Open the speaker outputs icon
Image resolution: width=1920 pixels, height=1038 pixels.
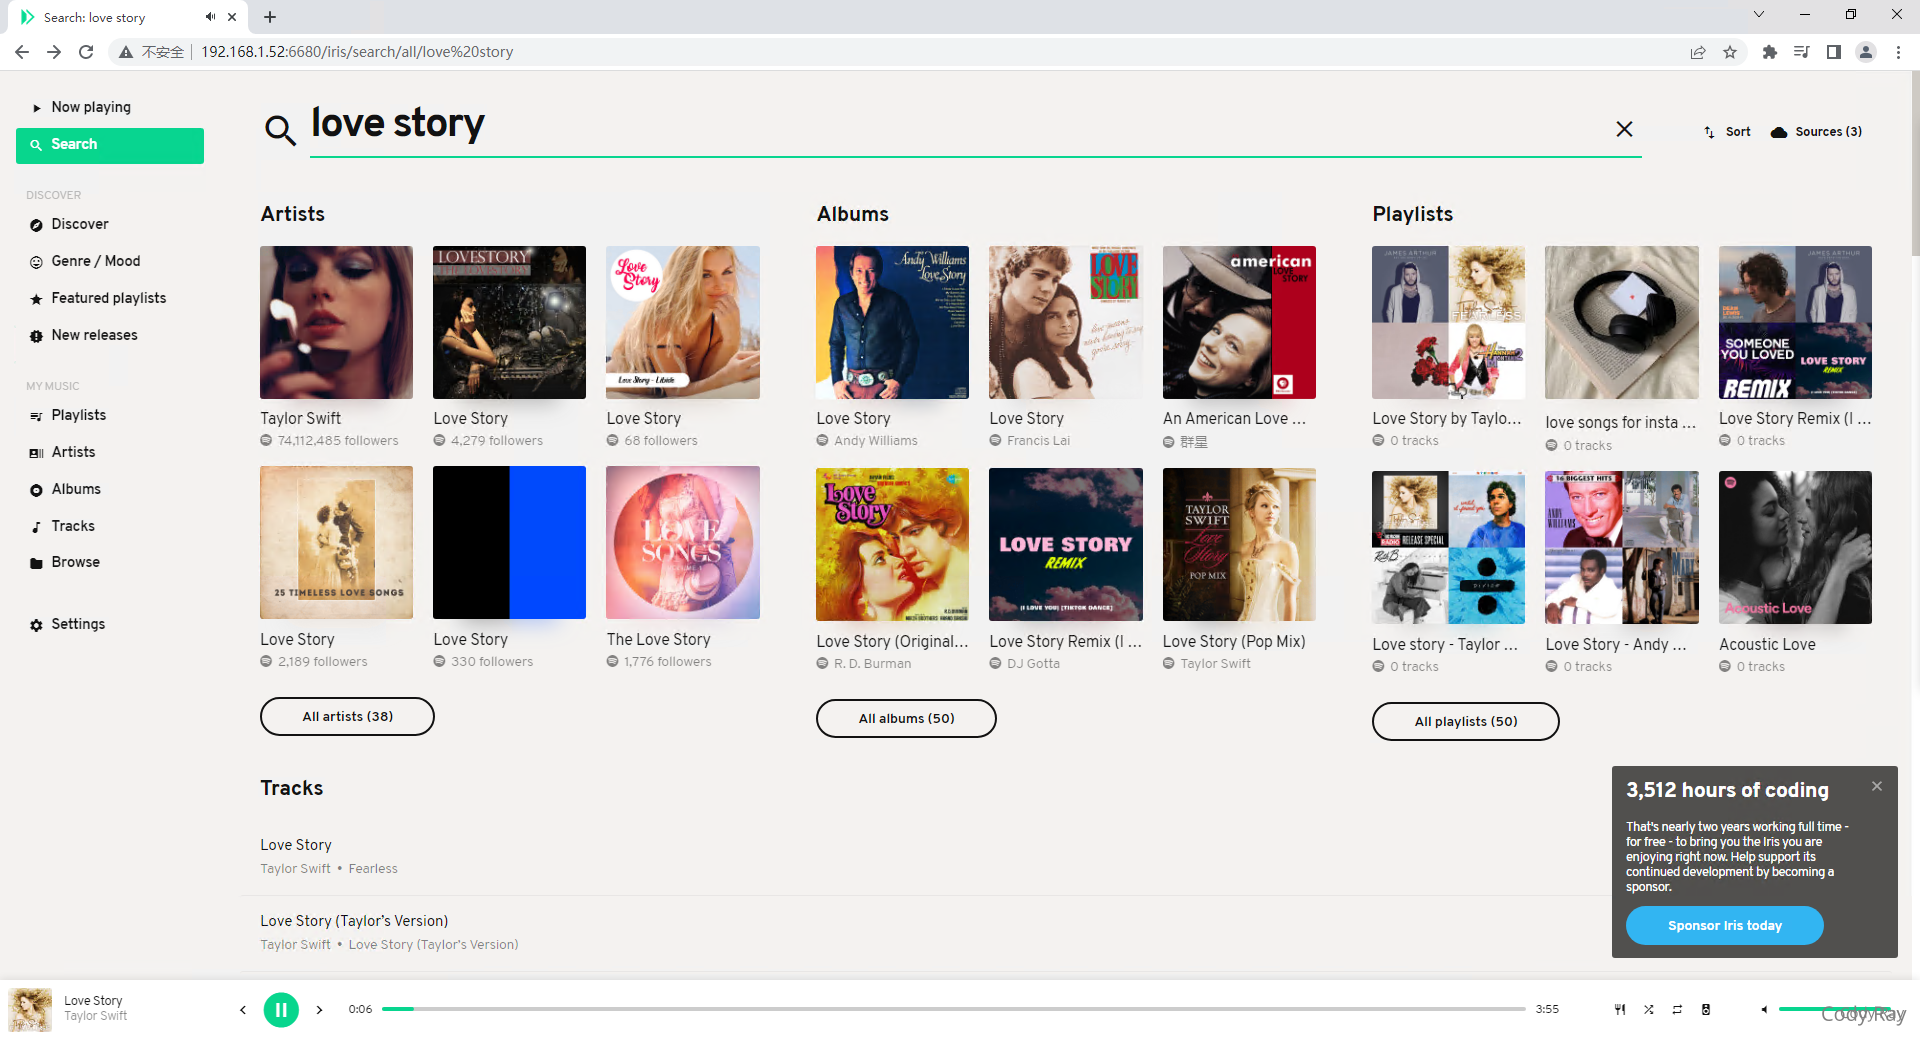[x=1706, y=1009]
